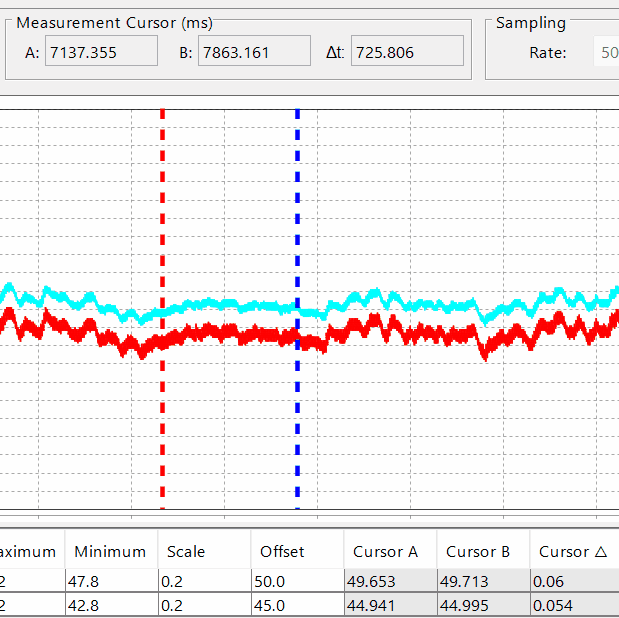
Task: Edit the Offset cell showing 45.0
Action: pos(297,605)
